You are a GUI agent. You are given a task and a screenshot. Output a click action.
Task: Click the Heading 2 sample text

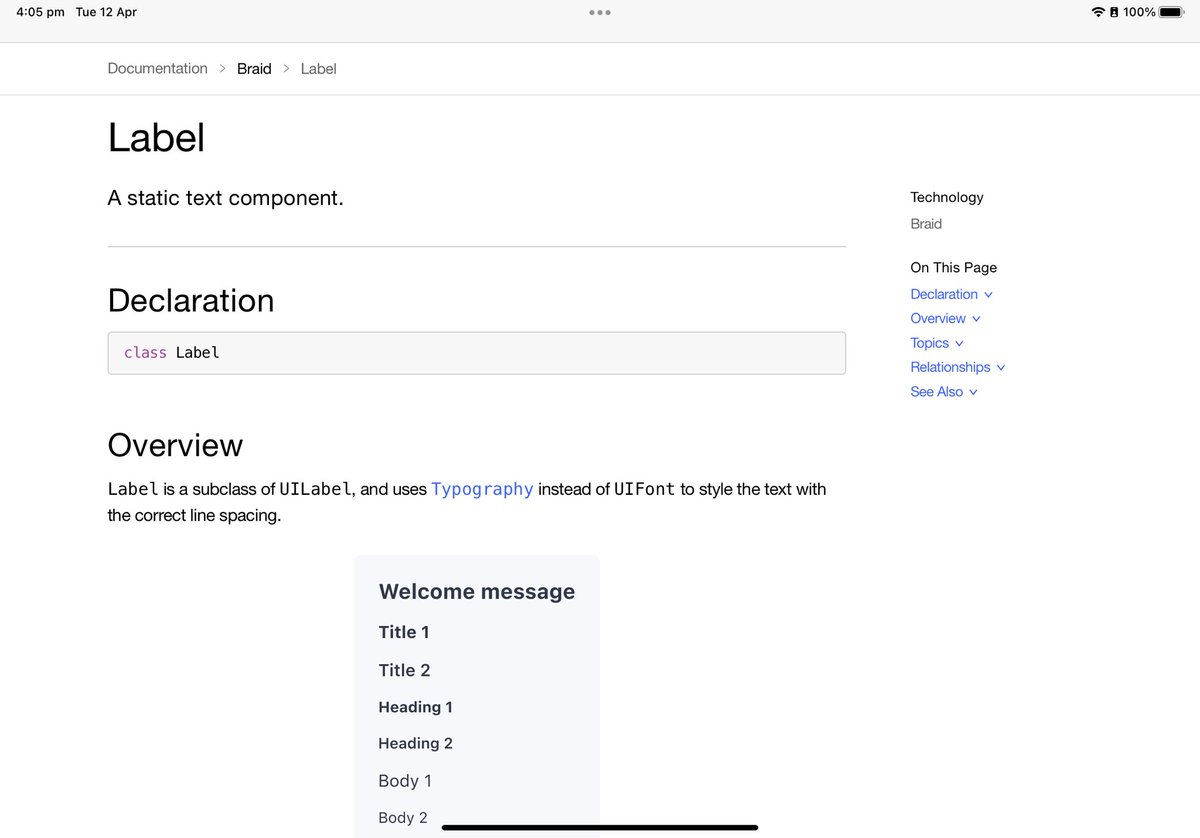point(415,743)
